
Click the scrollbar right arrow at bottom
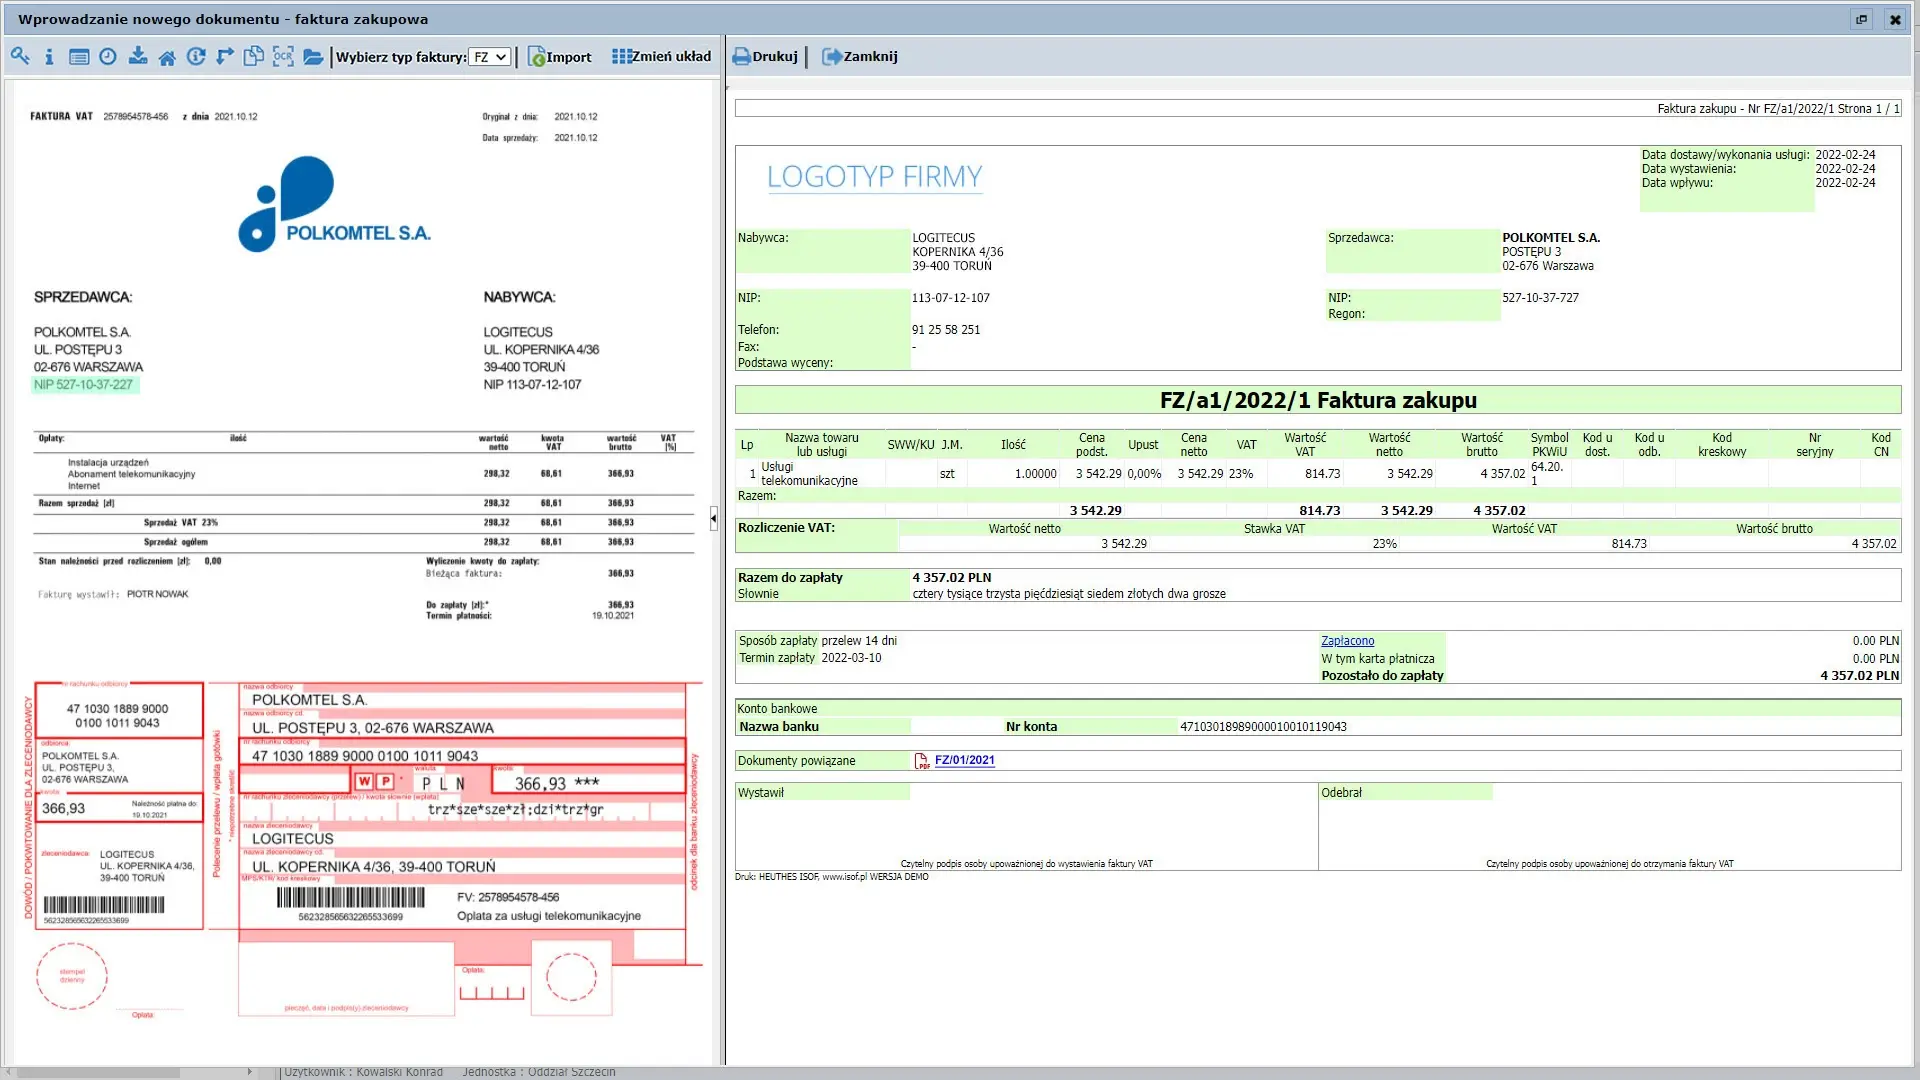249,1072
